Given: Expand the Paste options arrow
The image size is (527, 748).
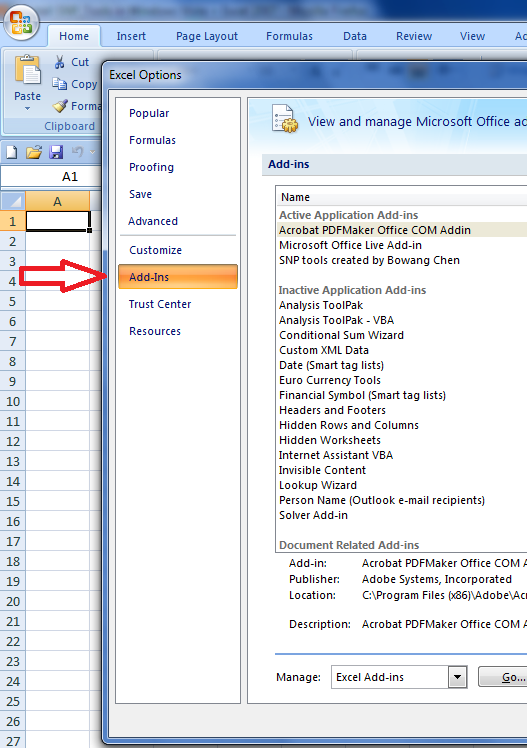Looking at the screenshot, I should 28,109.
